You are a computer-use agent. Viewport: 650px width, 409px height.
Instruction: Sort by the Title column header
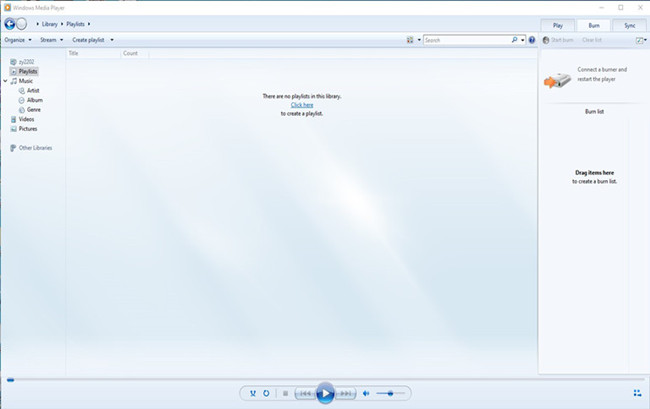(73, 53)
